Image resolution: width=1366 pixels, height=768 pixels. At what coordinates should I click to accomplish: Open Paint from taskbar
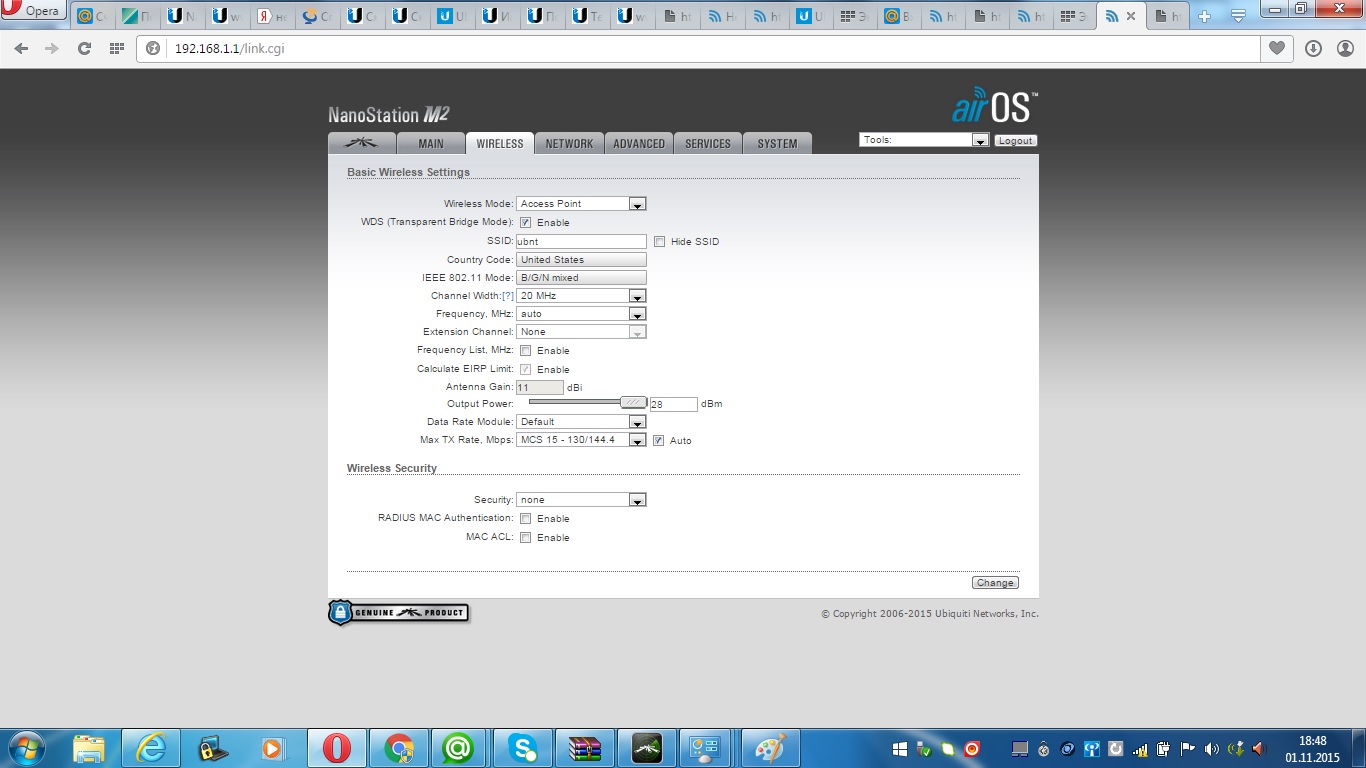click(x=769, y=748)
